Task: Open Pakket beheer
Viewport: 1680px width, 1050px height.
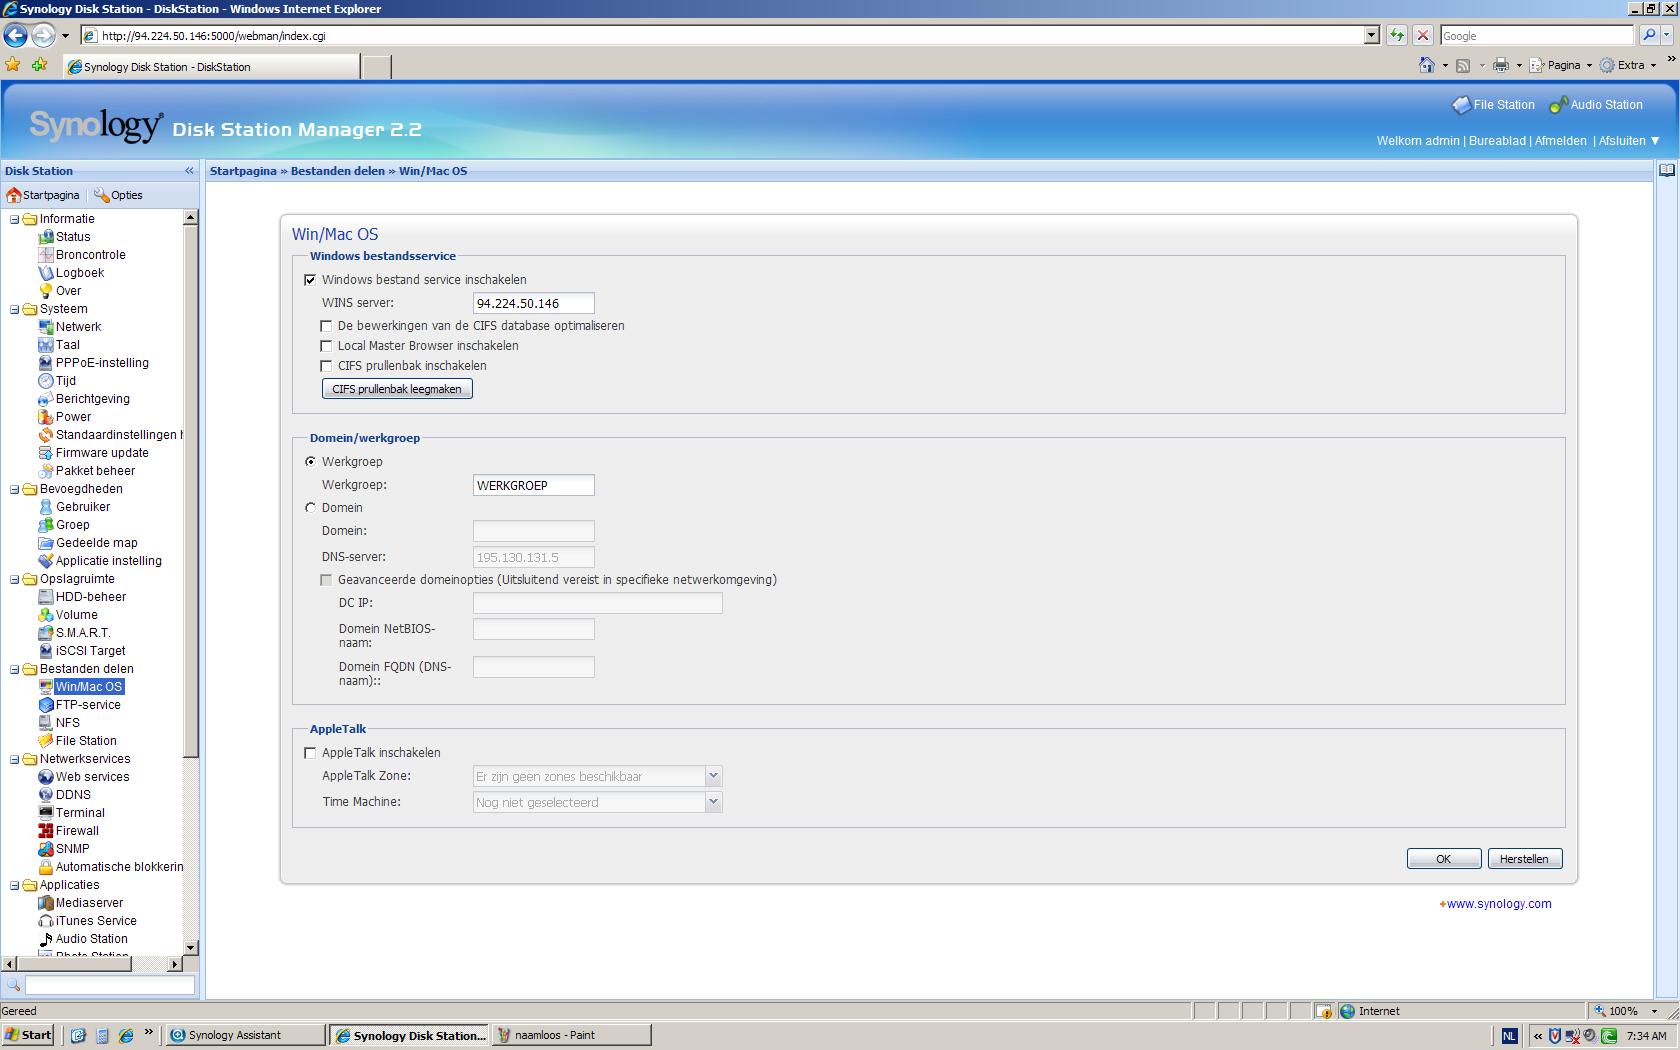Action: pyautogui.click(x=95, y=471)
